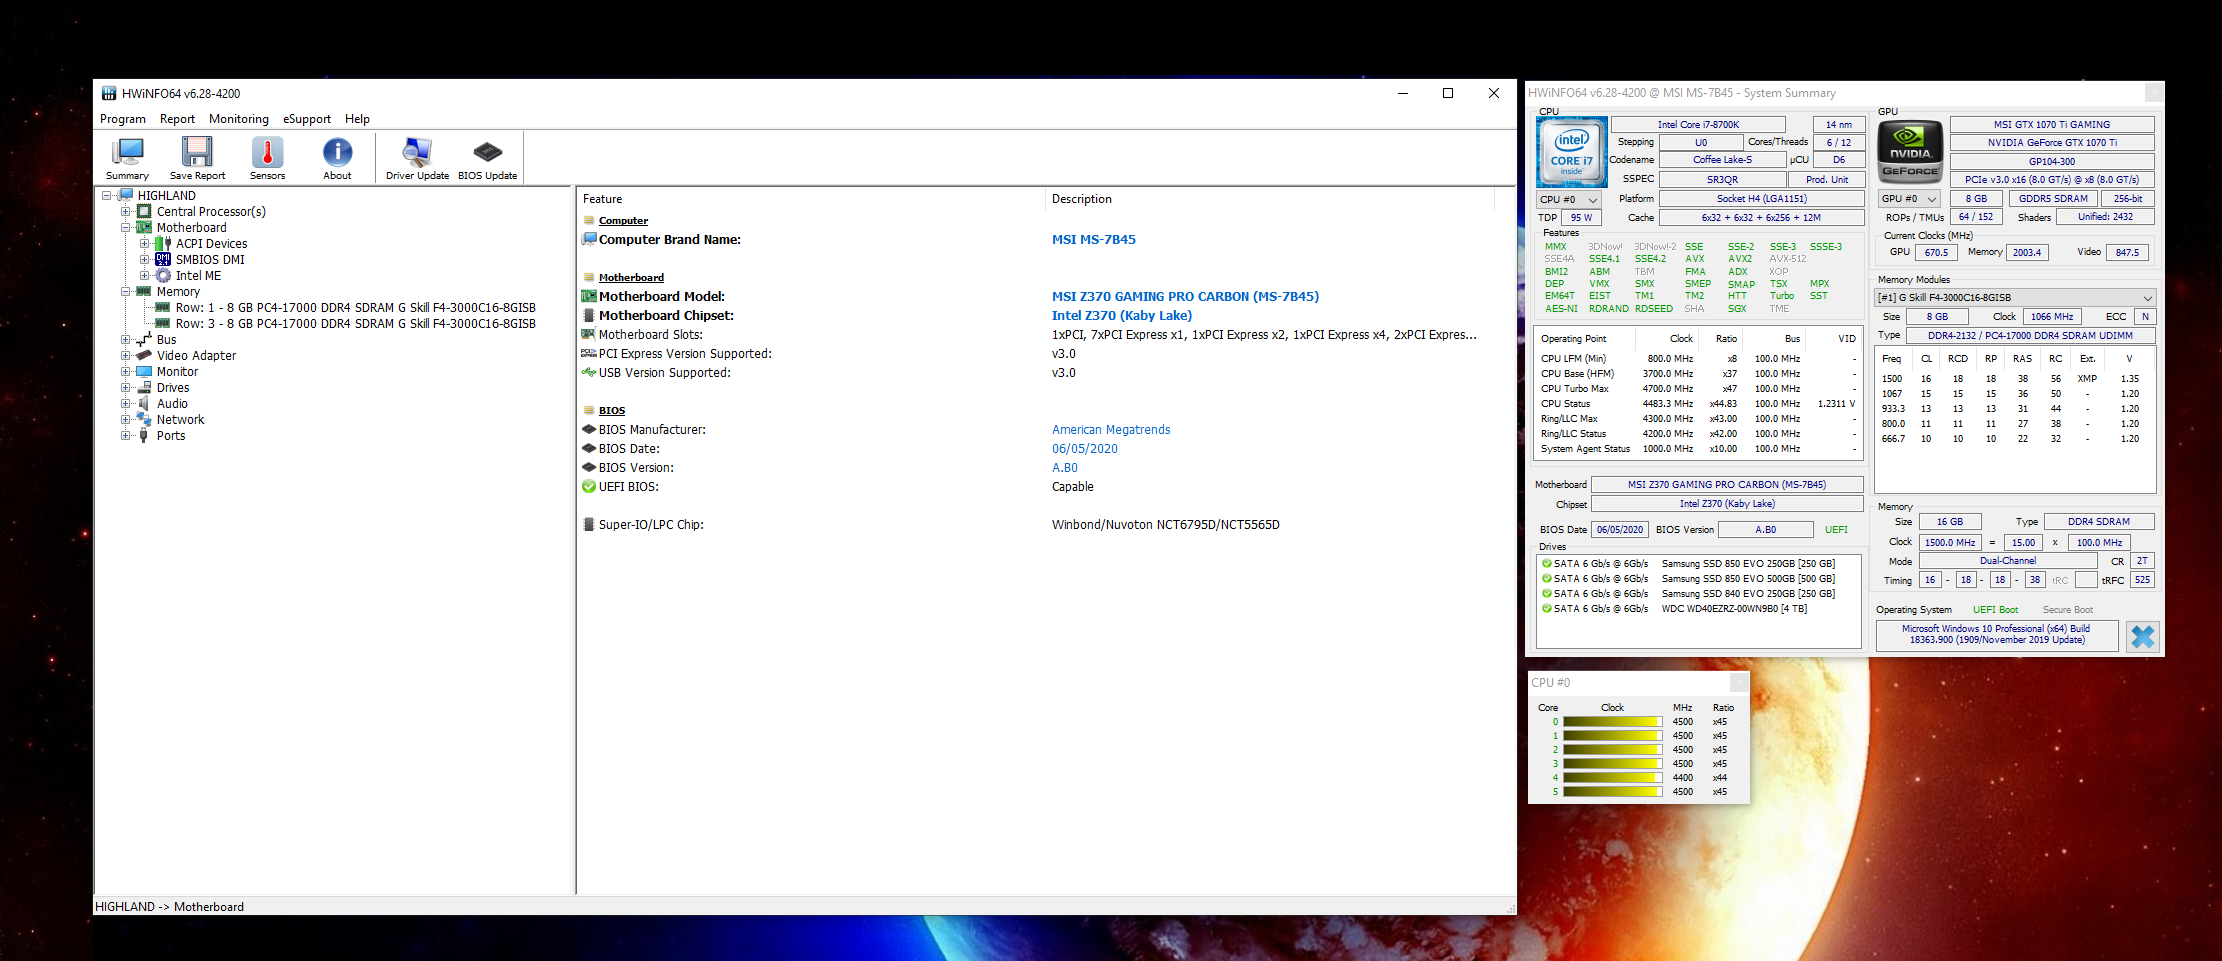Image resolution: width=2222 pixels, height=961 pixels.
Task: Click the SMBIOS DMI icon
Action: pos(163,259)
